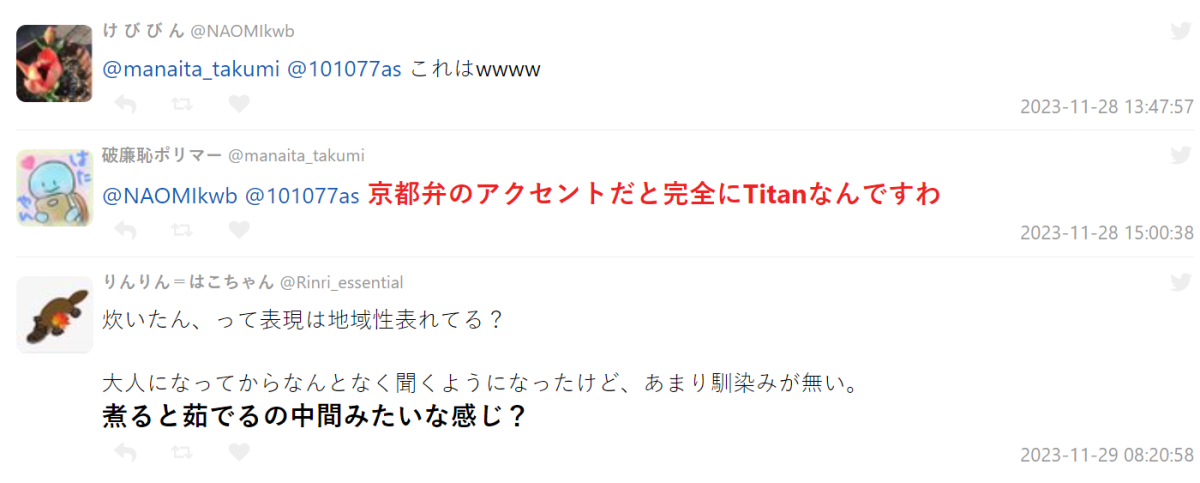
Task: Open Twitter bird icon on 破廉恥ポリマー's tweet
Action: [x=1181, y=155]
